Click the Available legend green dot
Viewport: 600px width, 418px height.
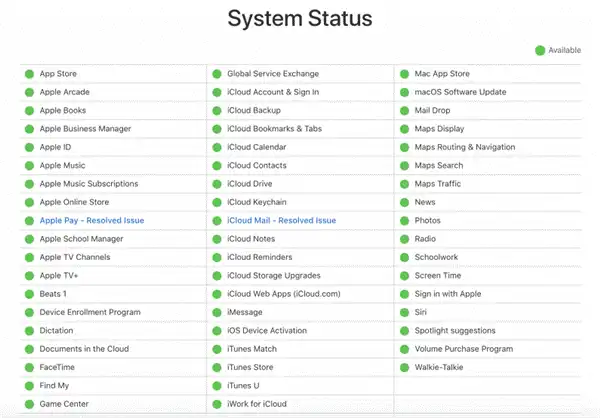click(x=540, y=50)
